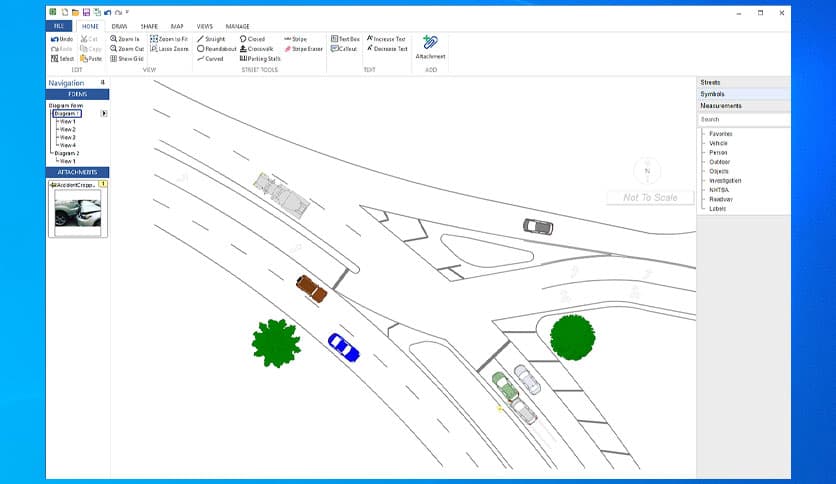Toggle Show Grid
Image resolution: width=836 pixels, height=484 pixels.
[x=127, y=59]
